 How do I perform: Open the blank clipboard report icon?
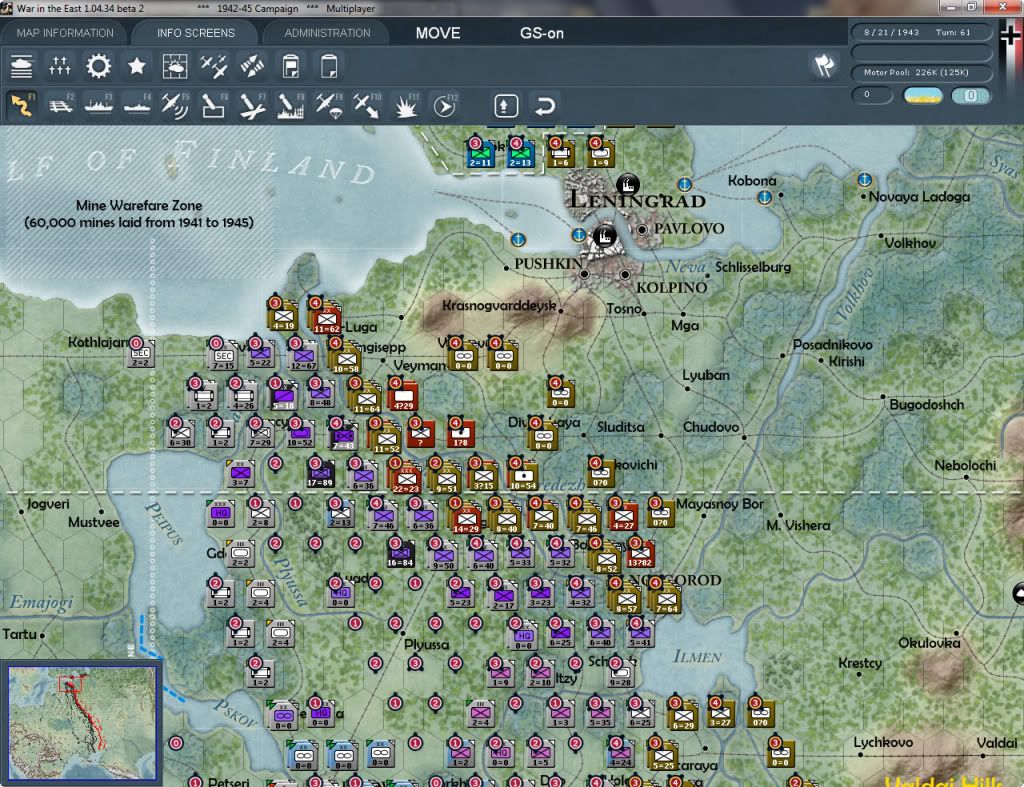[x=329, y=66]
